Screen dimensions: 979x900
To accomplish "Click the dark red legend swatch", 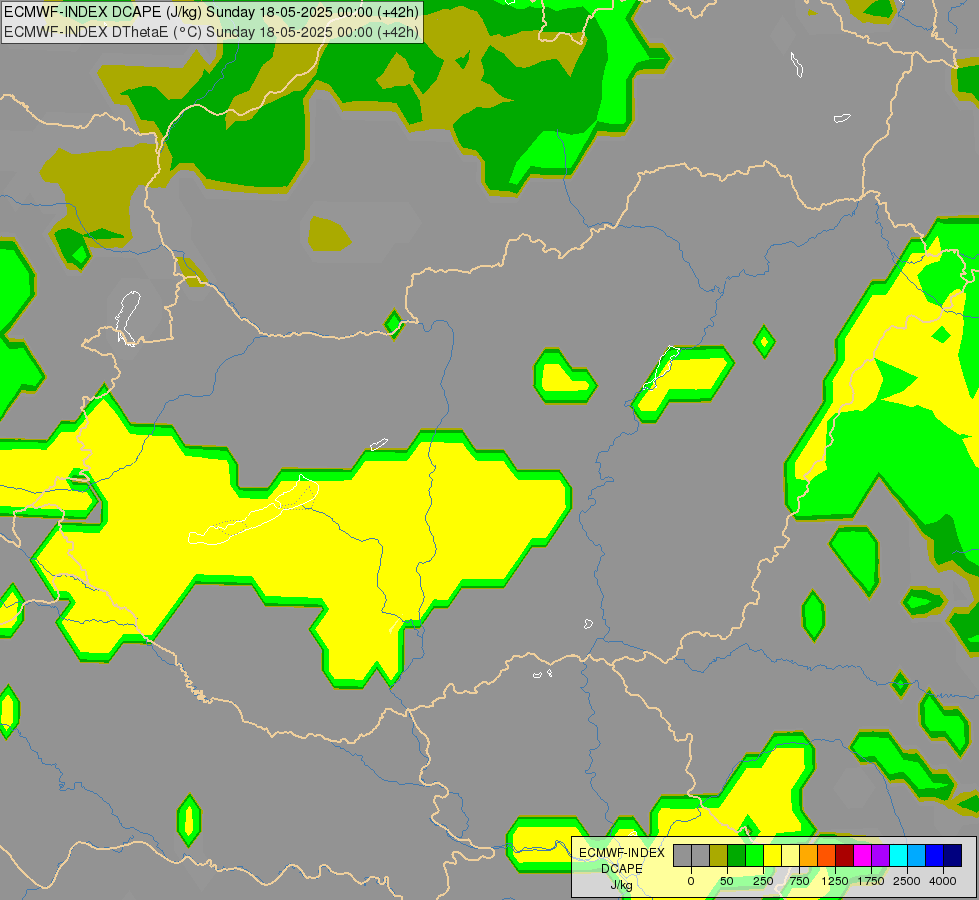I will coord(844,856).
